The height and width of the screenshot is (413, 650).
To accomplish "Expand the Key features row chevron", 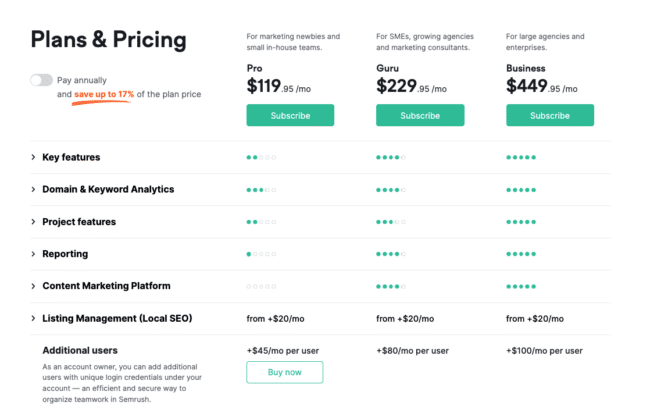I will click(33, 157).
